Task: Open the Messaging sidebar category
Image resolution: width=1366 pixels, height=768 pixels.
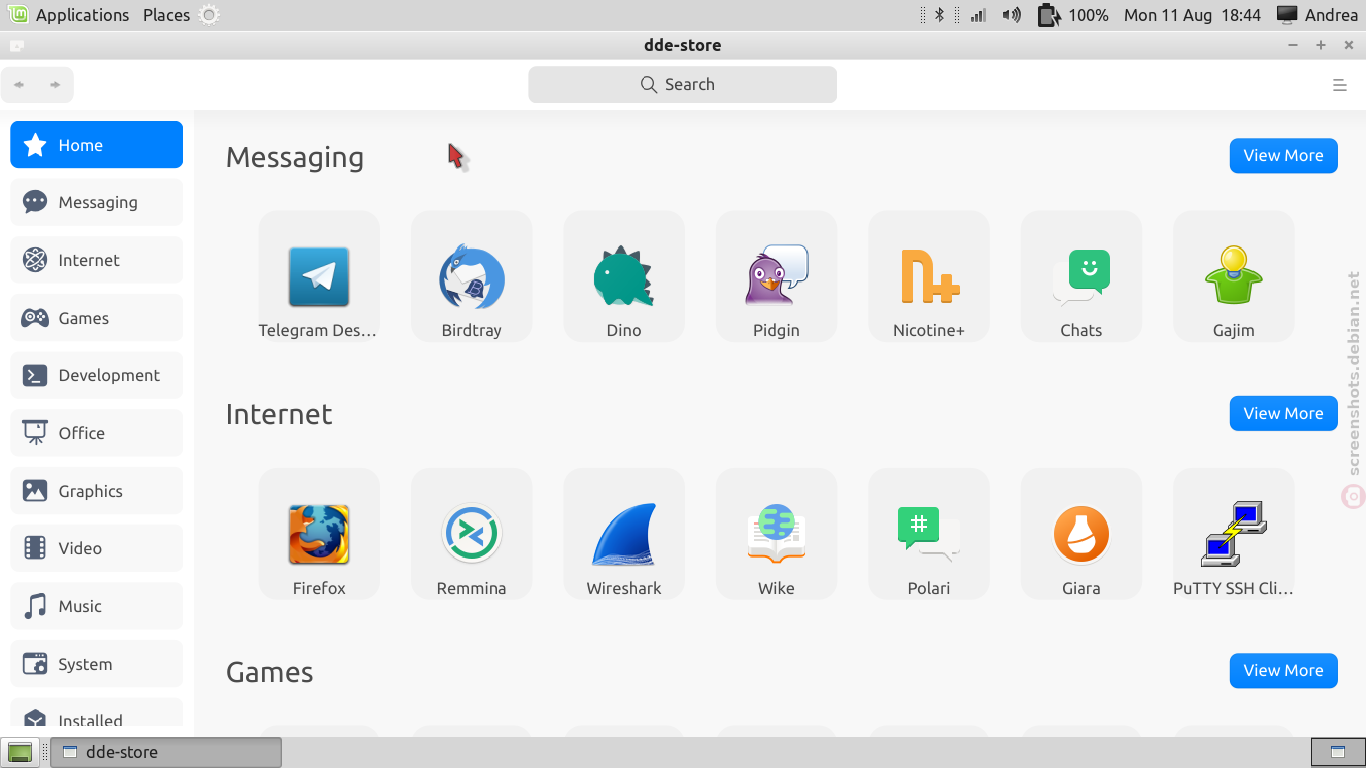Action: point(97,202)
